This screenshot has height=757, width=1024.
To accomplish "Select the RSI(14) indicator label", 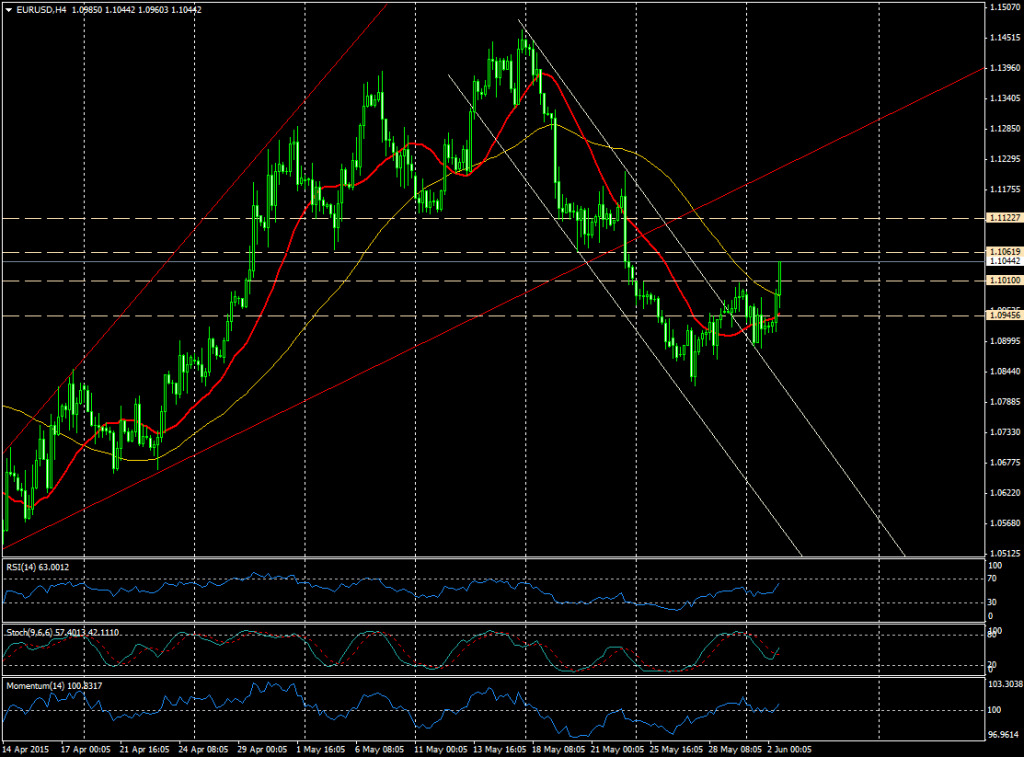I will coord(37,567).
